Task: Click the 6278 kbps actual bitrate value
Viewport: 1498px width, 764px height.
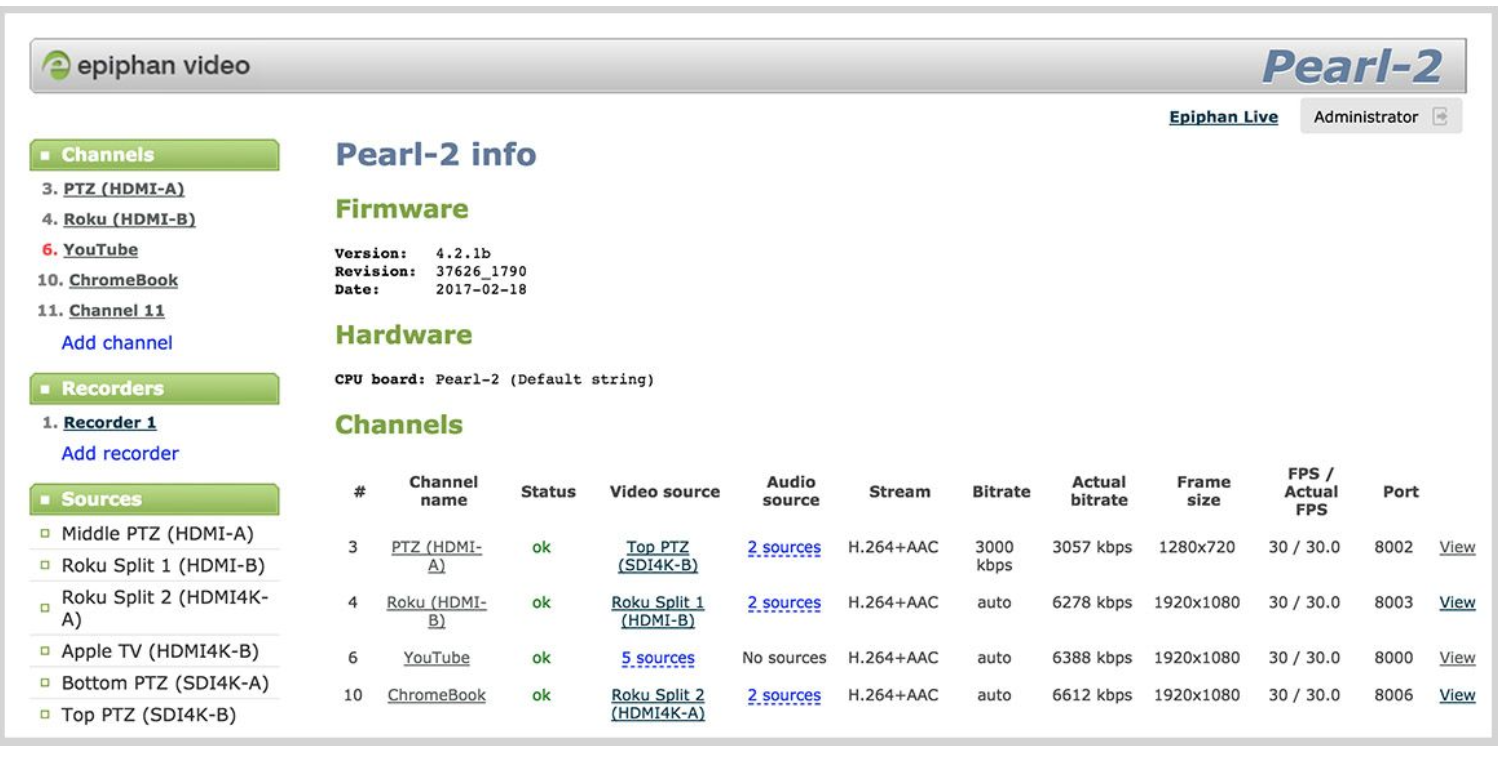Action: 1092,602
